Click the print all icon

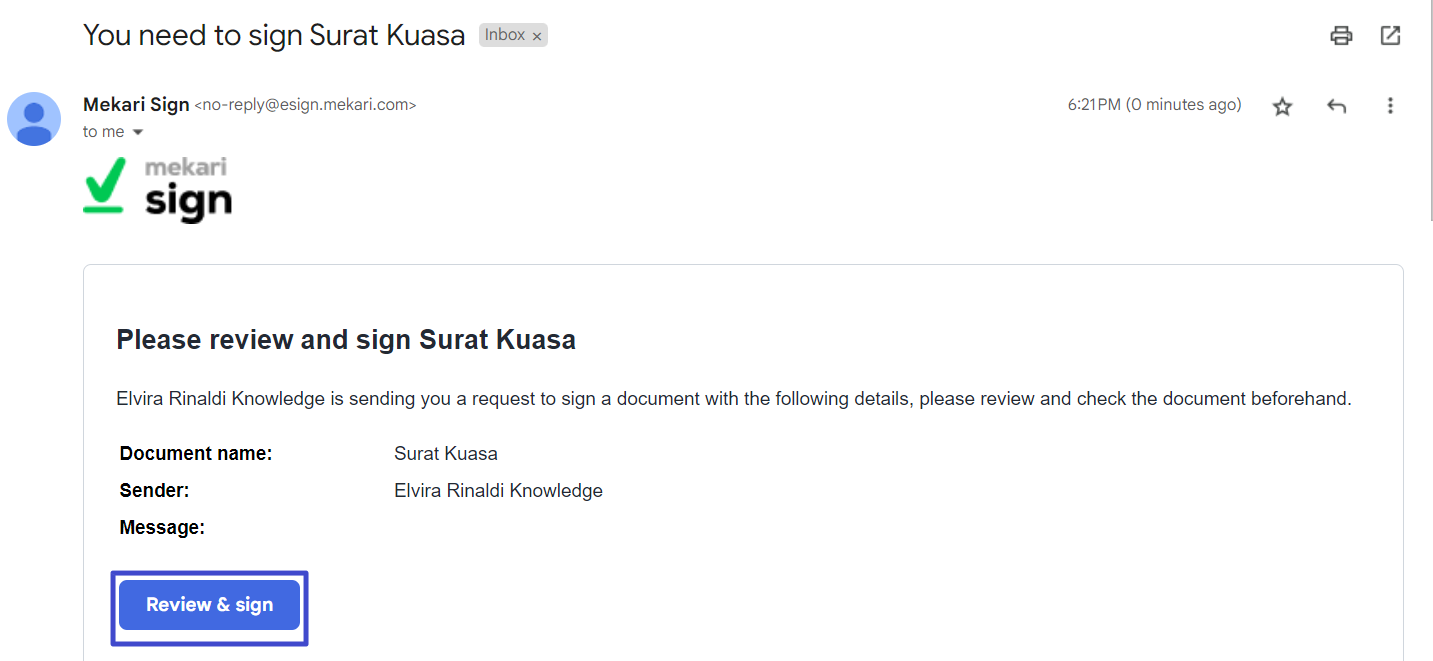pyautogui.click(x=1341, y=36)
